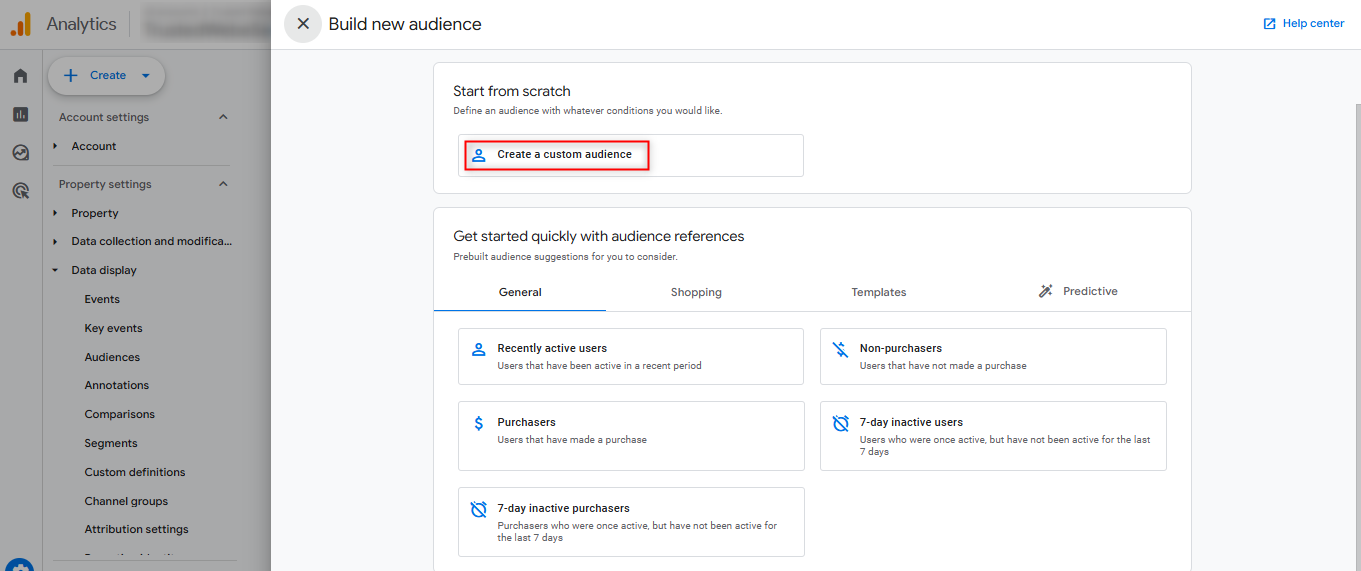Click the person icon on Recently active users
Image resolution: width=1361 pixels, height=571 pixels.
479,349
